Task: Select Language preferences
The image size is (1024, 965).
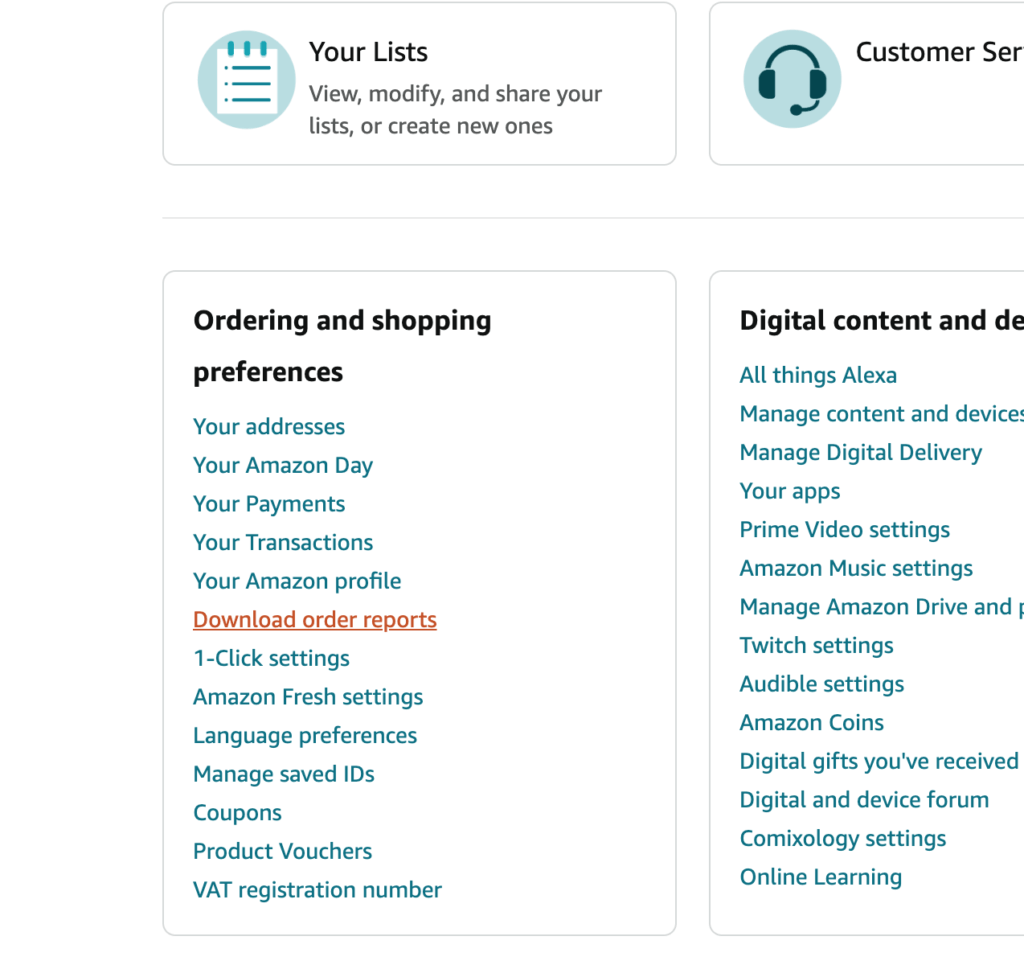Action: pos(305,735)
